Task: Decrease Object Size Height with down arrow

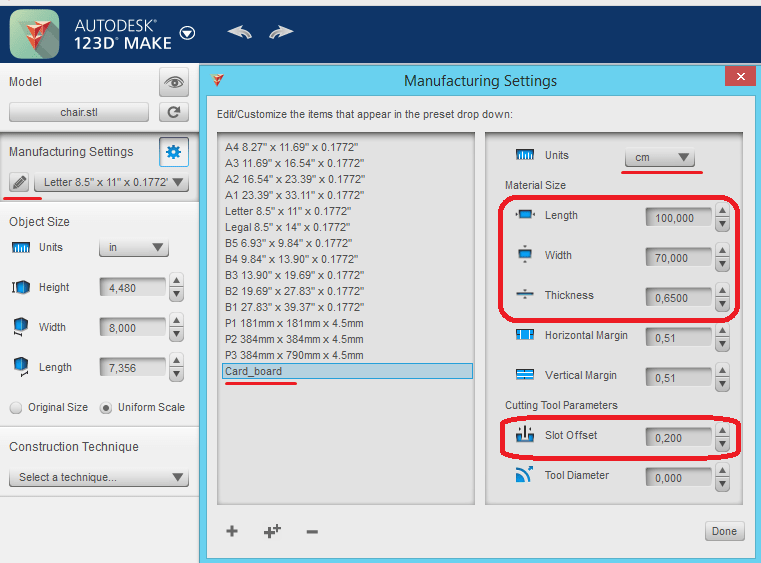Action: pos(177,294)
